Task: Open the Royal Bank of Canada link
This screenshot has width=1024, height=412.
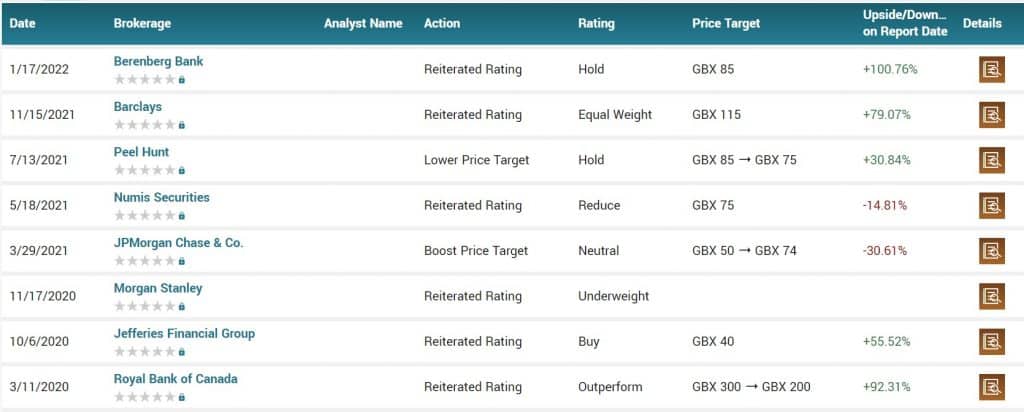Action: pos(176,379)
